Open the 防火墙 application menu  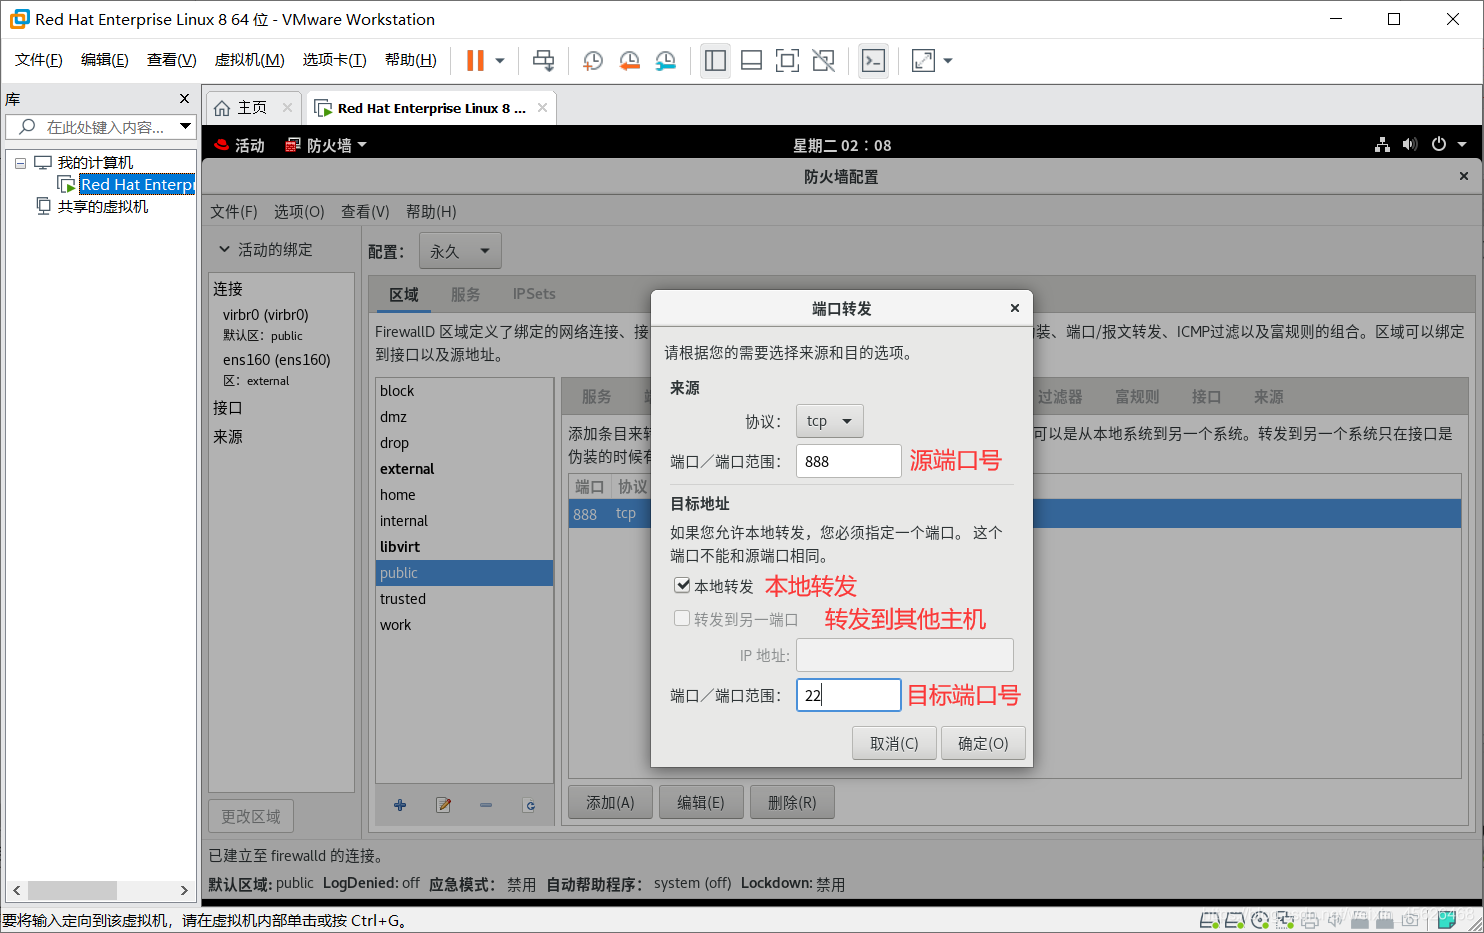tap(326, 145)
